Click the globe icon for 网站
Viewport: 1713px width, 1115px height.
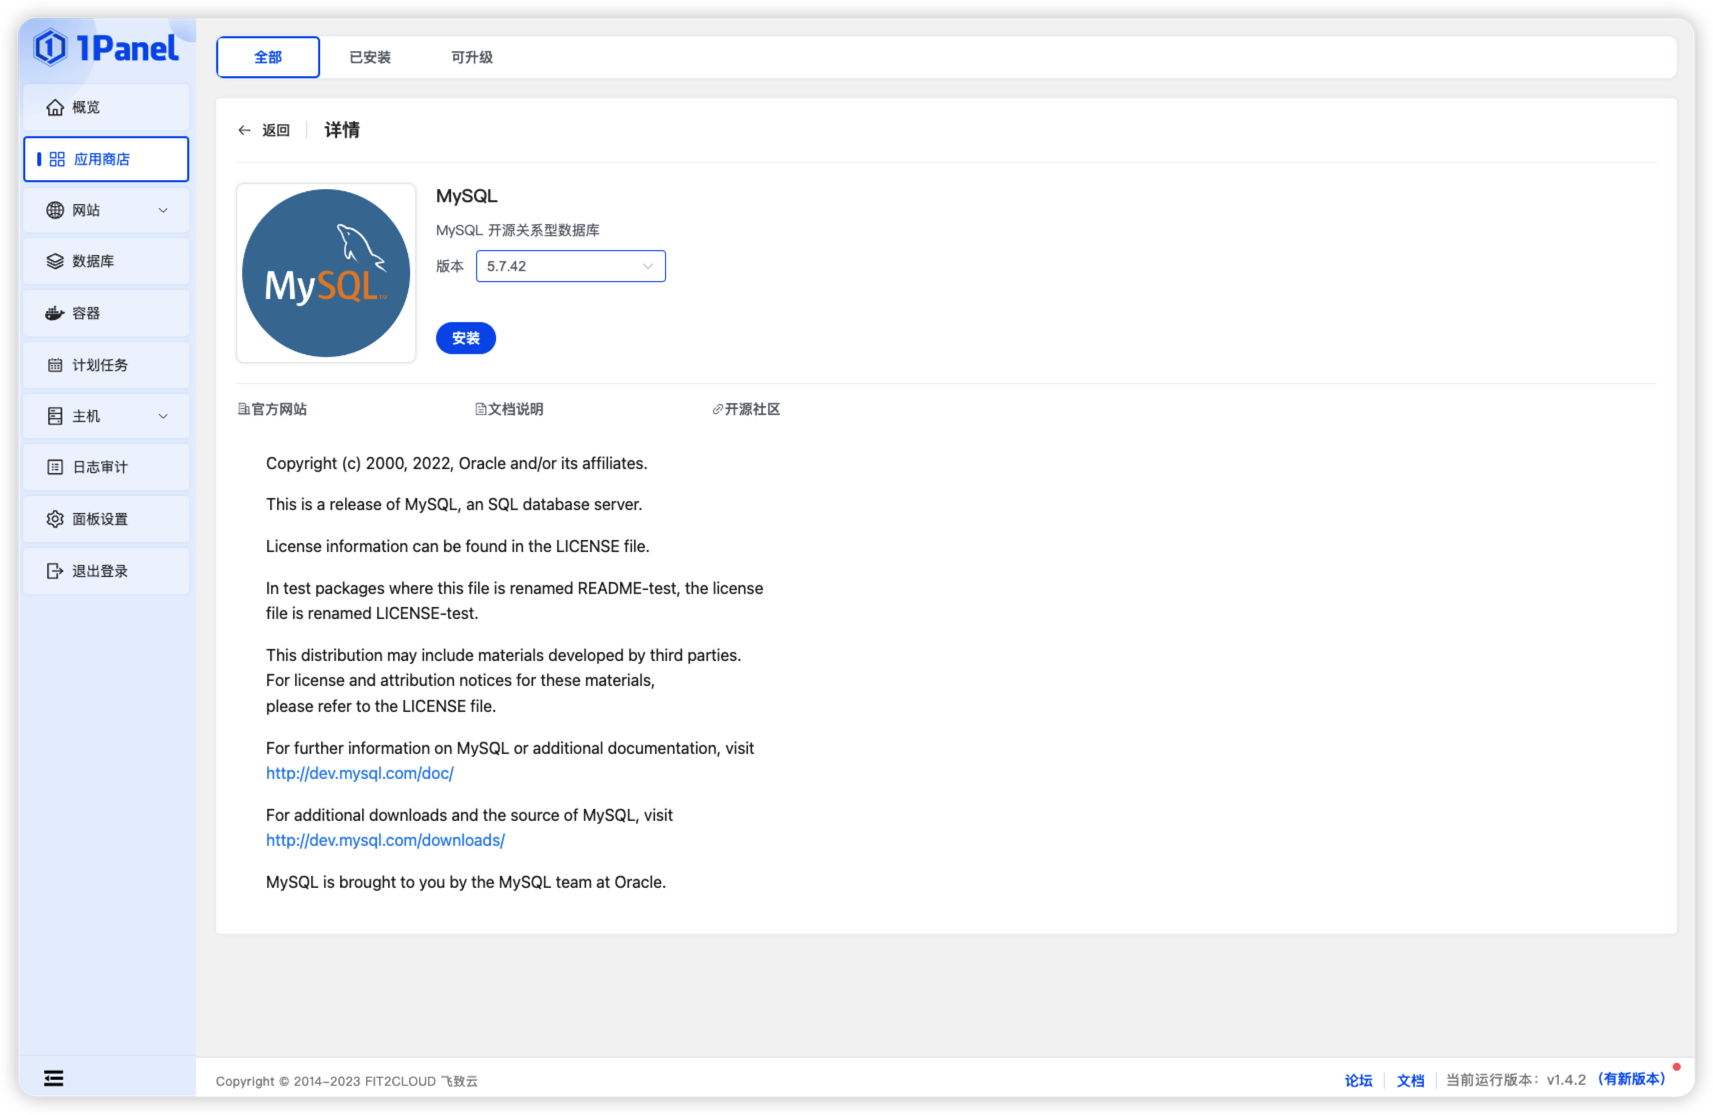click(x=55, y=210)
